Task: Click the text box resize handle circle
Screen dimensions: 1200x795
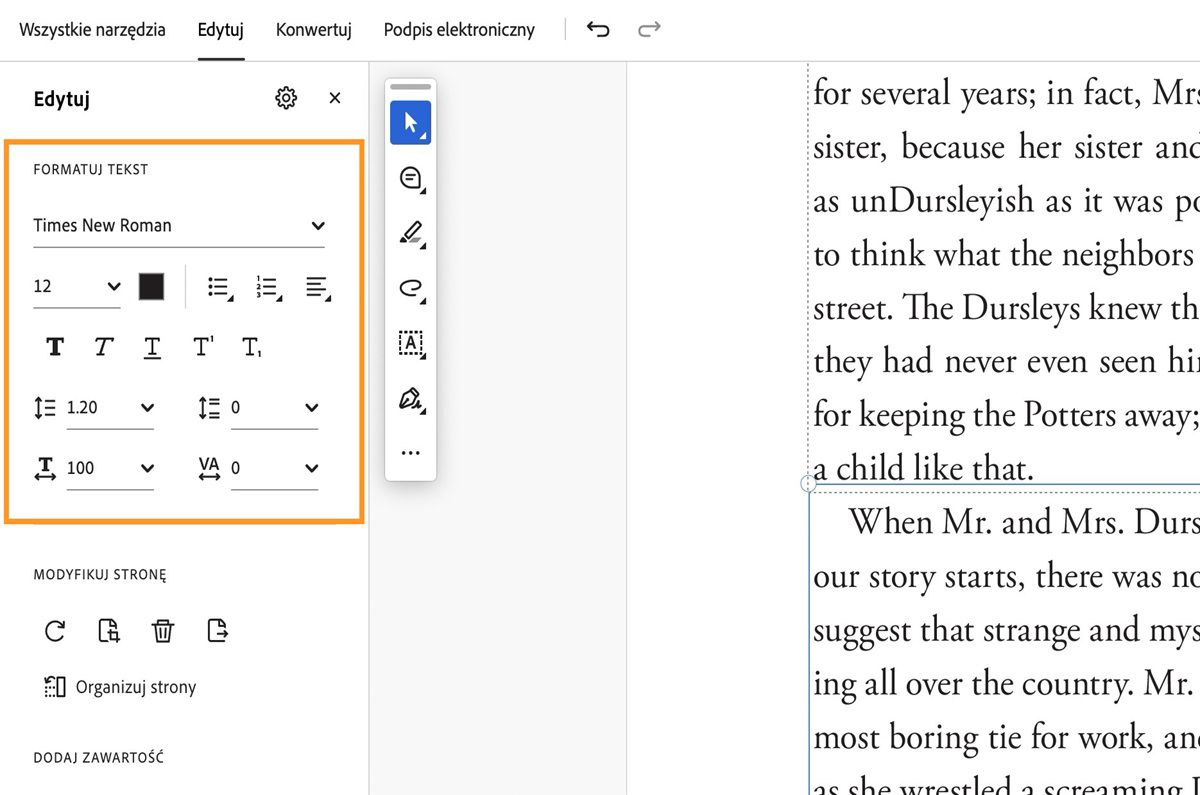Action: (x=808, y=484)
